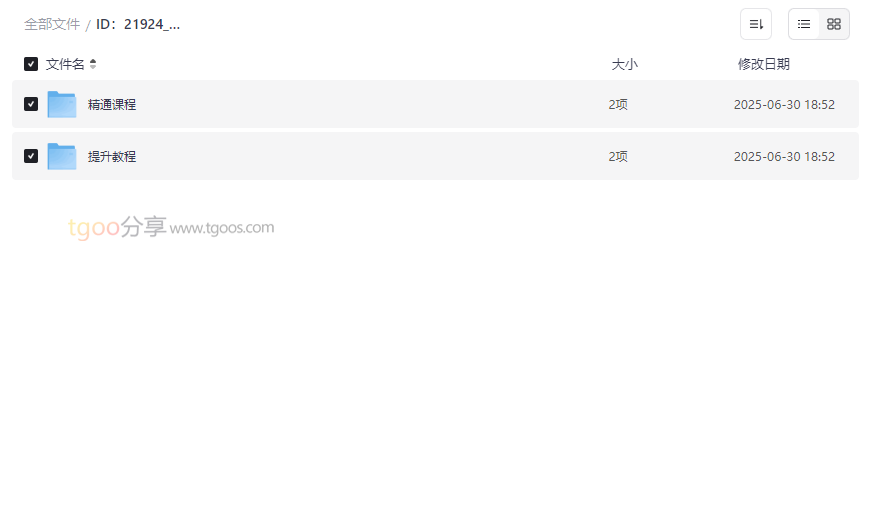
Task: Click the 2项 size of 精通课程
Action: pos(618,104)
